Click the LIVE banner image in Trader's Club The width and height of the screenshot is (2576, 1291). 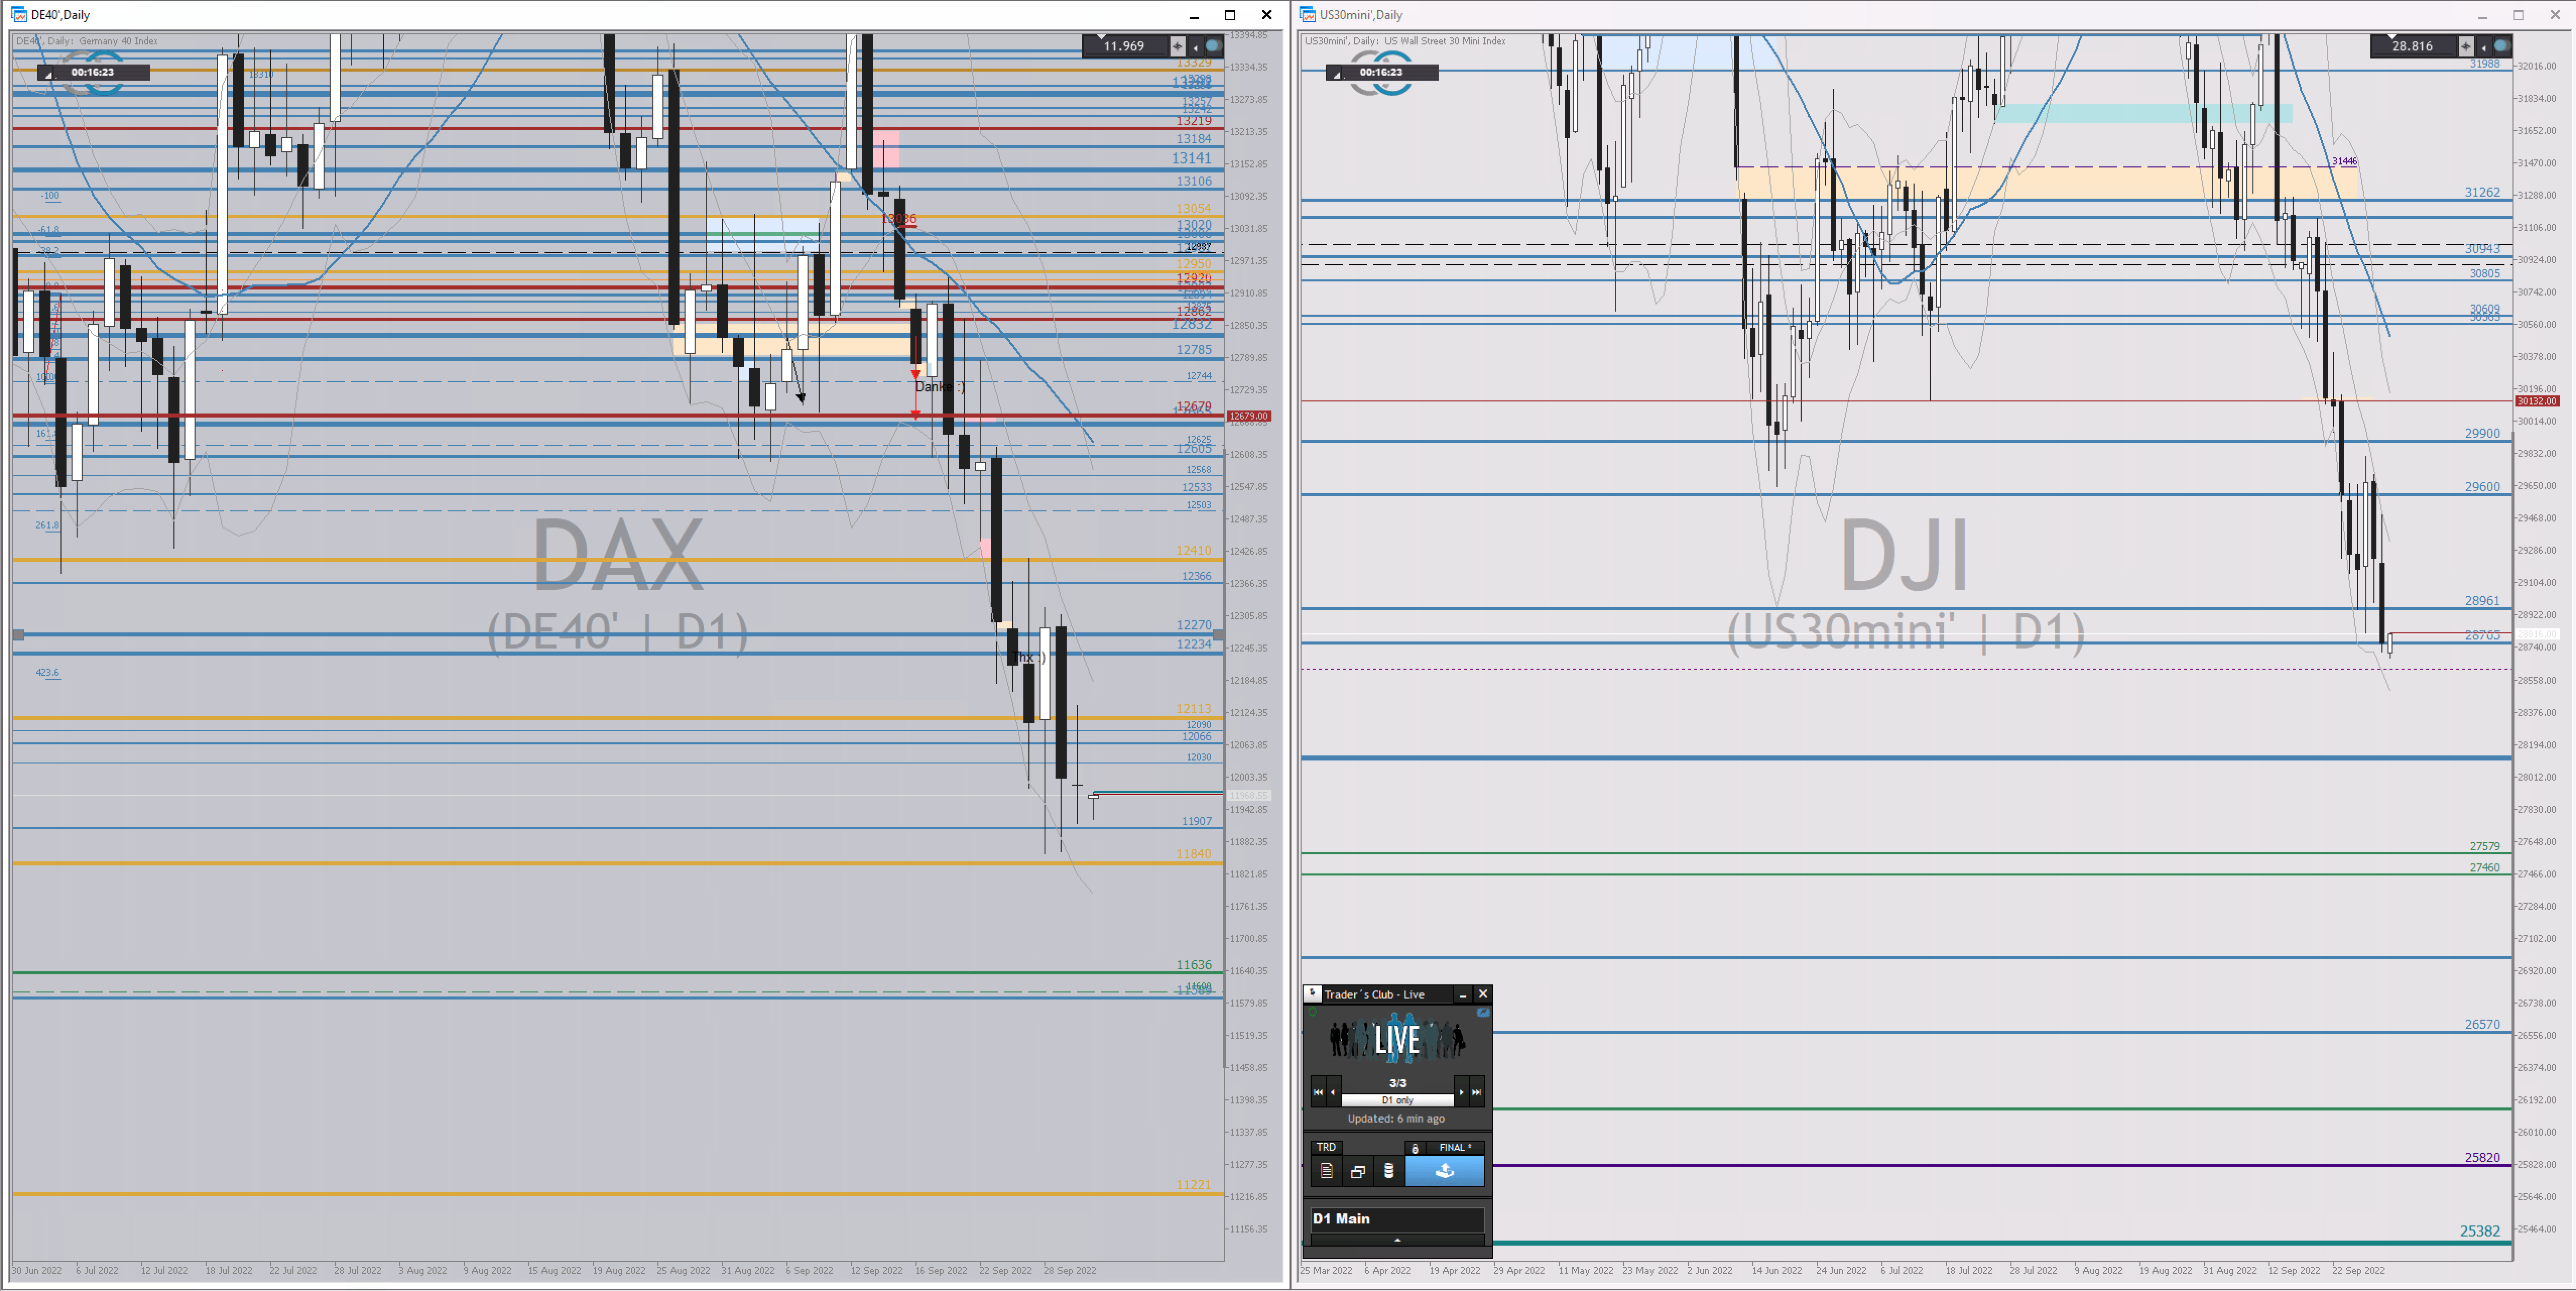click(x=1398, y=1039)
